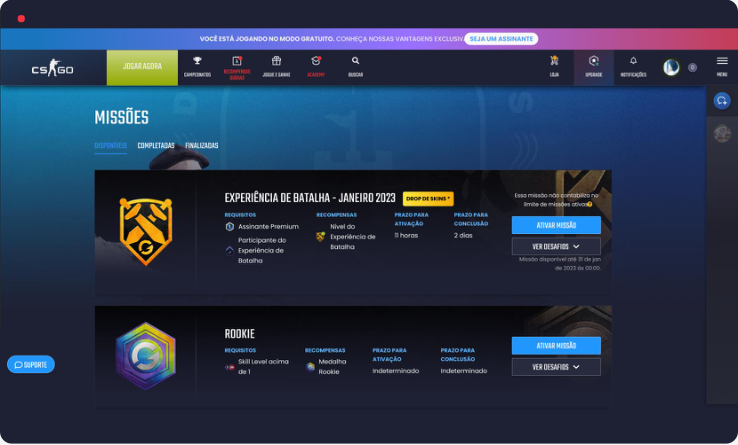Switch to the Finalizadas tab

tap(201, 146)
